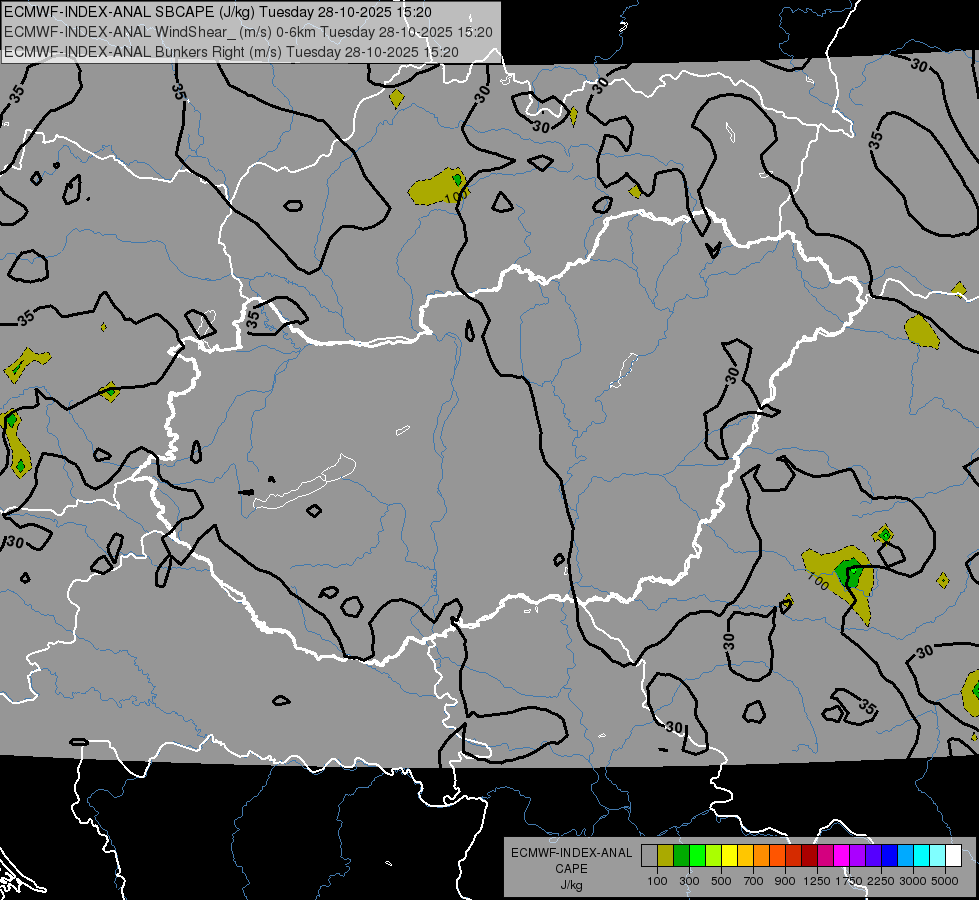Image resolution: width=979 pixels, height=900 pixels.
Task: Pick the bright green legend swatch
Action: [697, 856]
